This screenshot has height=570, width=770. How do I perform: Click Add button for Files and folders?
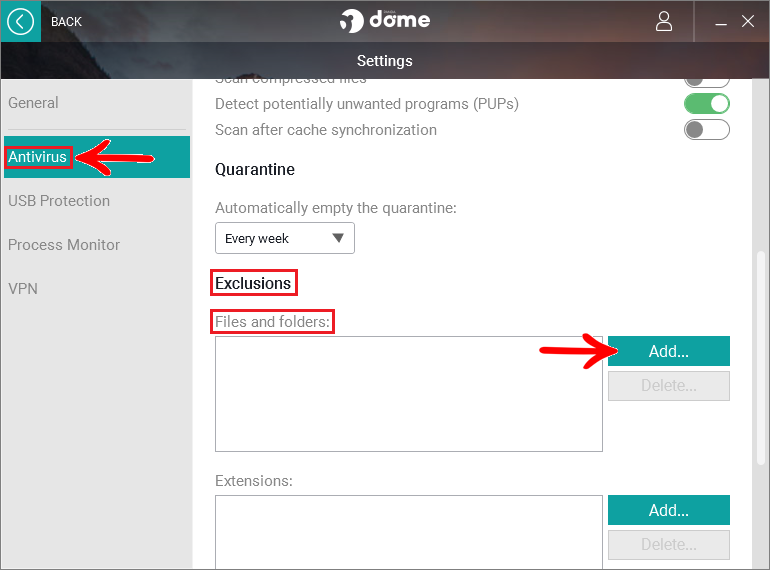(669, 351)
